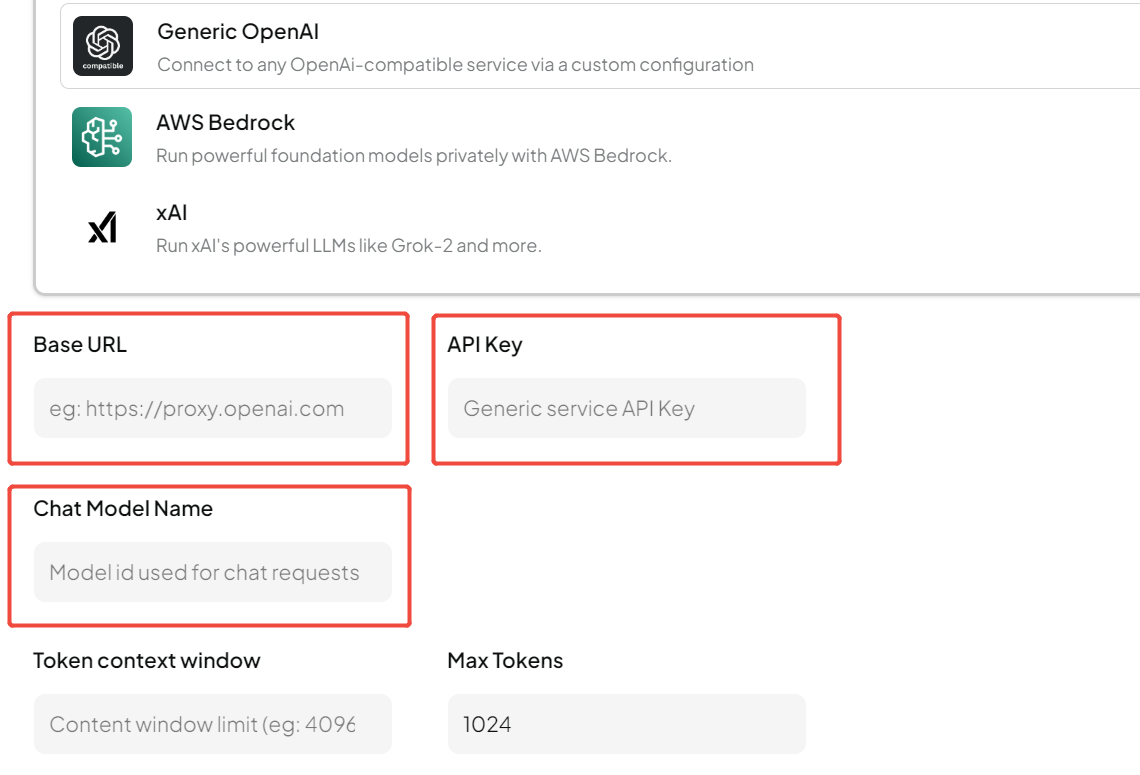Focus the Chat Model Name input
This screenshot has height=775, width=1140.
point(212,572)
